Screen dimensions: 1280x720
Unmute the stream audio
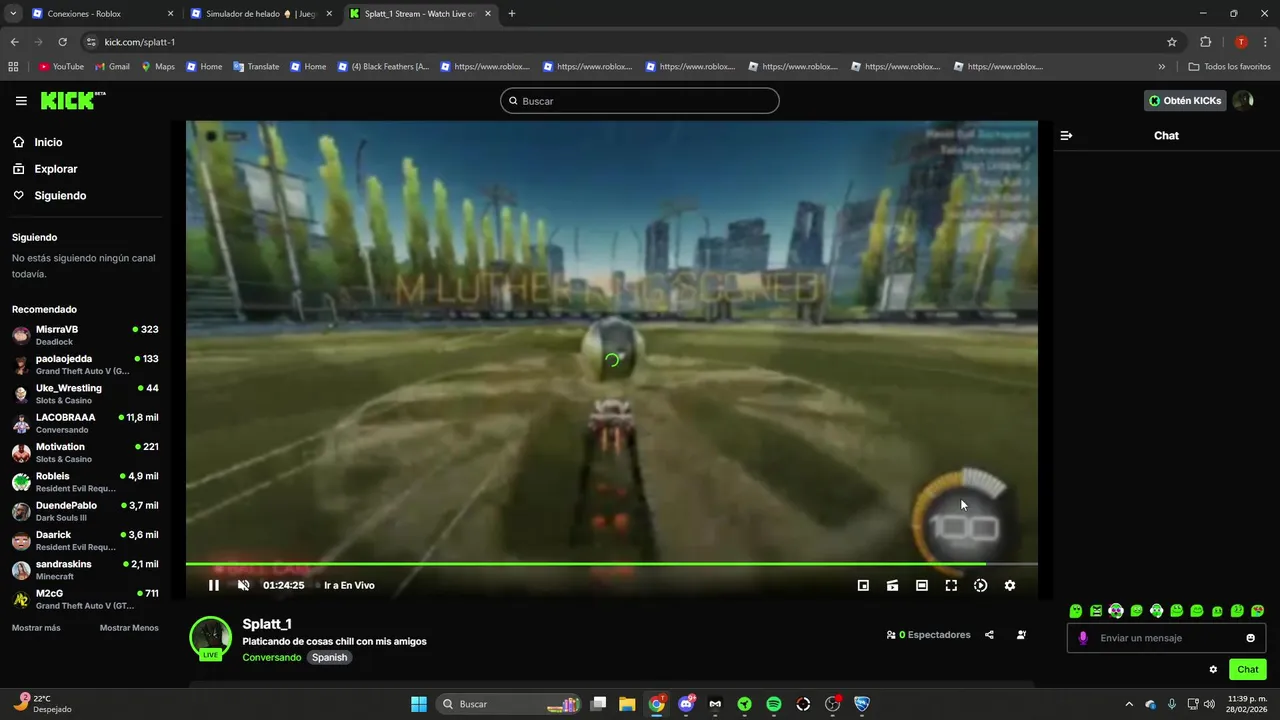[243, 585]
